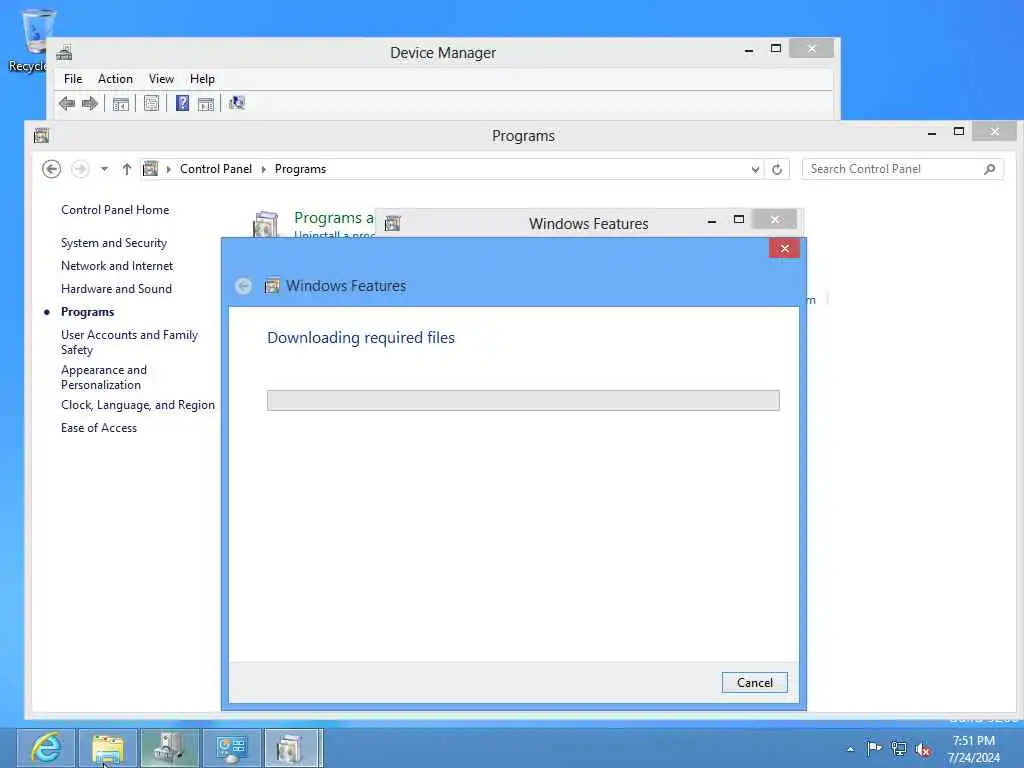Click the Windows Features icon in dialog header

(272, 286)
